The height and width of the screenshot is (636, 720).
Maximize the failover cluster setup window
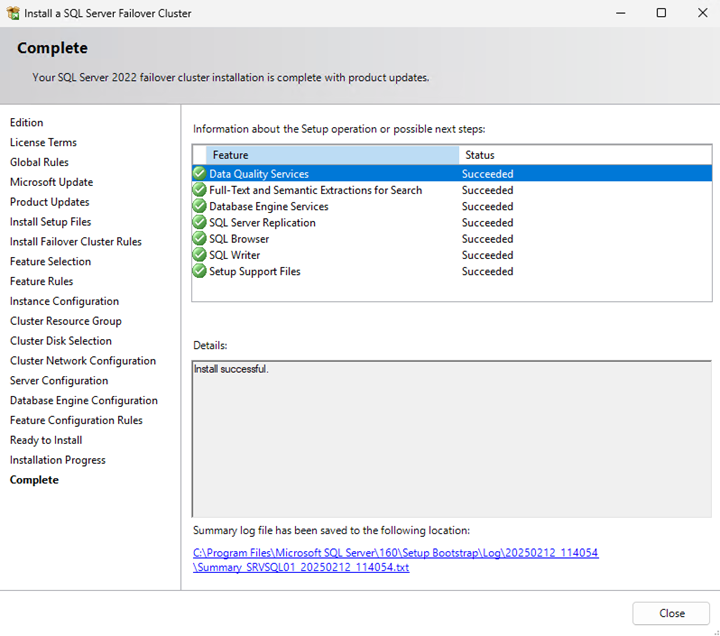[x=661, y=13]
